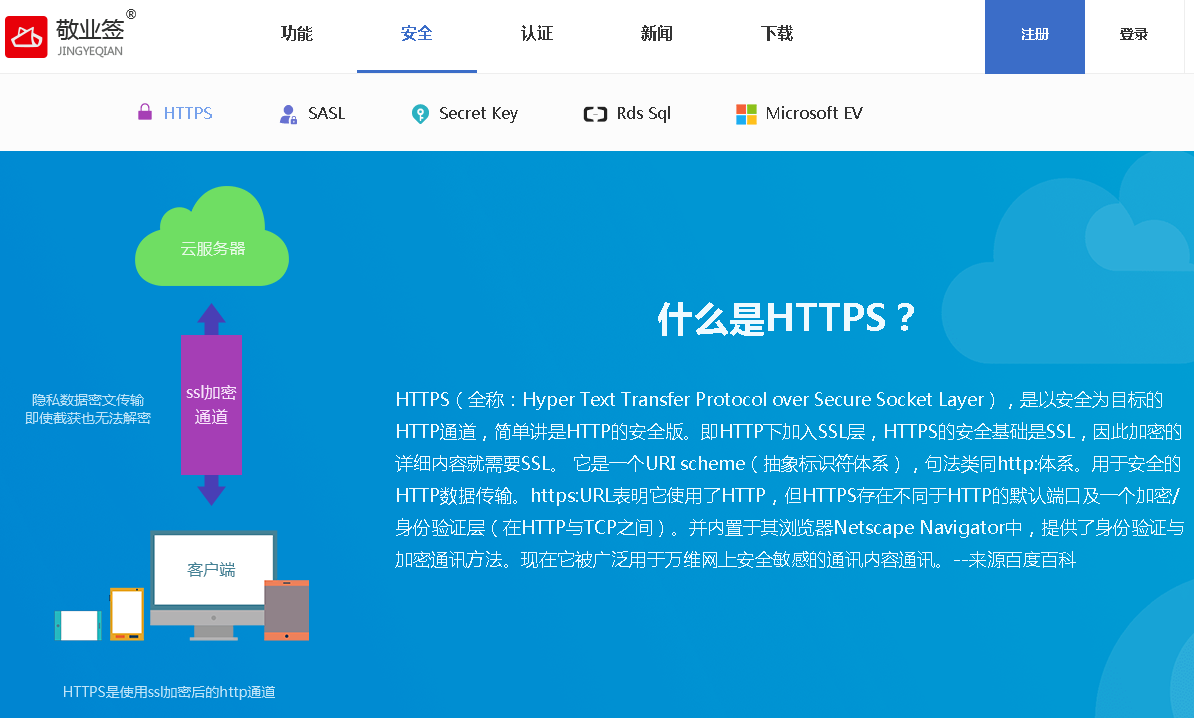Click the gray tablet with orange frame

coord(286,610)
